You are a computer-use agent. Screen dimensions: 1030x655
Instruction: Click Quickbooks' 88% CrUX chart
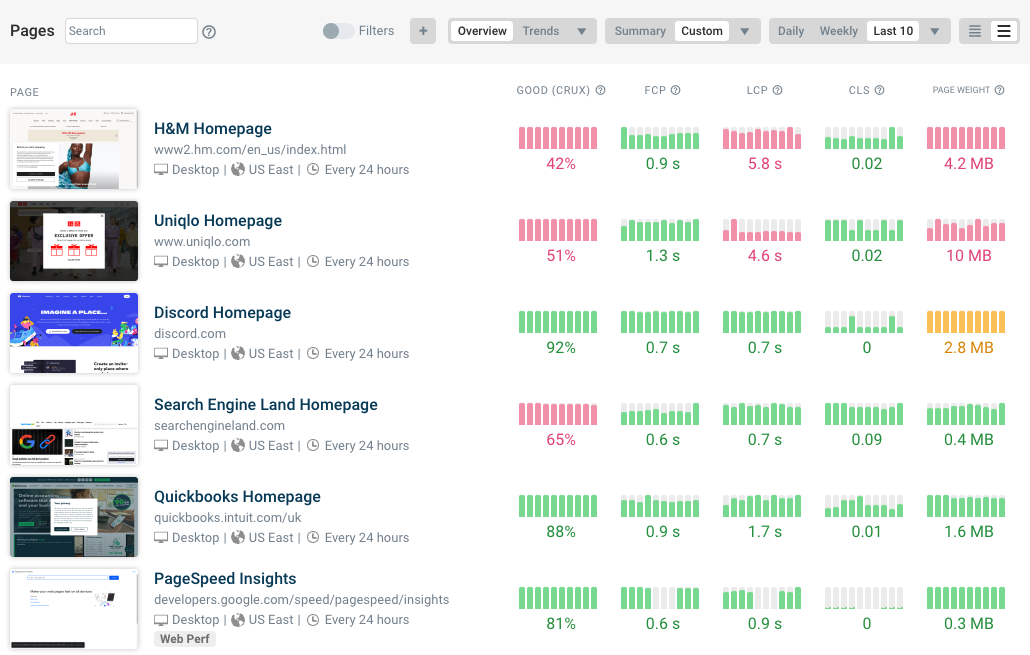(x=558, y=506)
